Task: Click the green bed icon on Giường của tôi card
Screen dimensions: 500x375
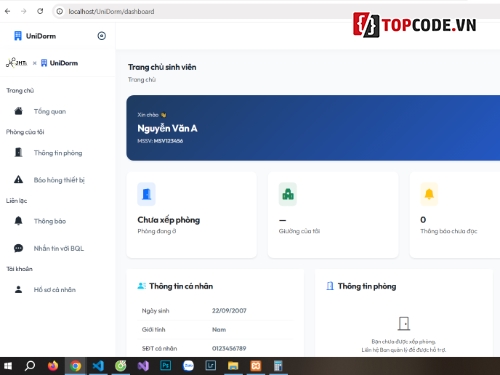Action: click(288, 194)
